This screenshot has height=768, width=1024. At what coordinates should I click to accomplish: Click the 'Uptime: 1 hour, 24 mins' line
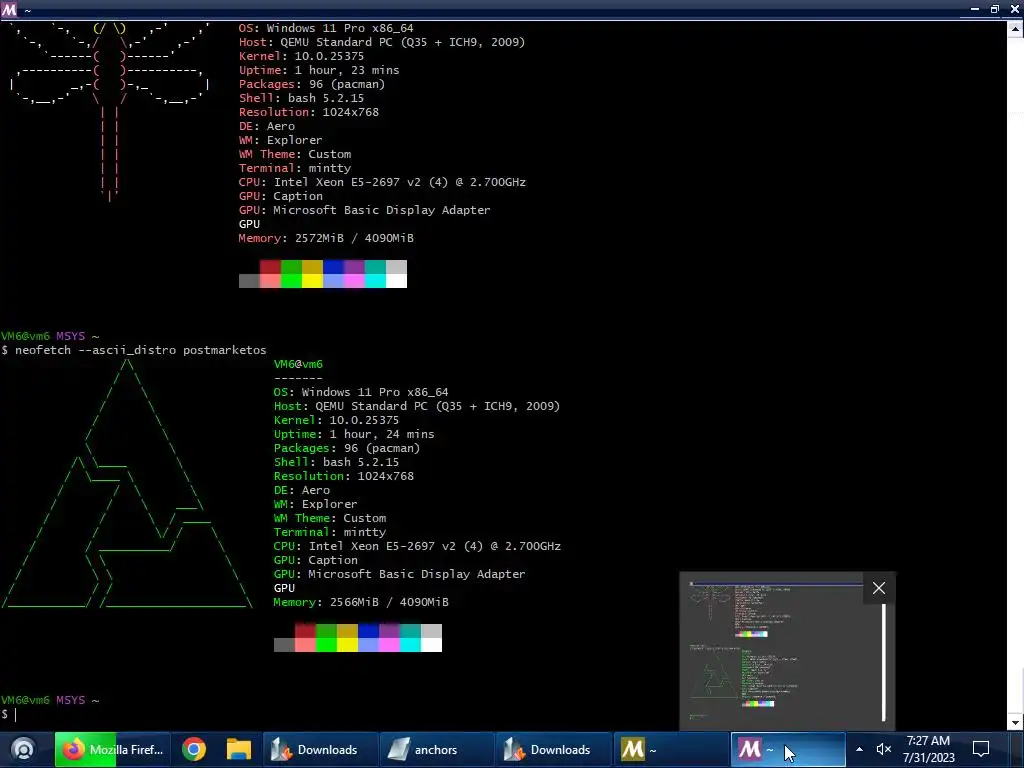[x=354, y=434]
